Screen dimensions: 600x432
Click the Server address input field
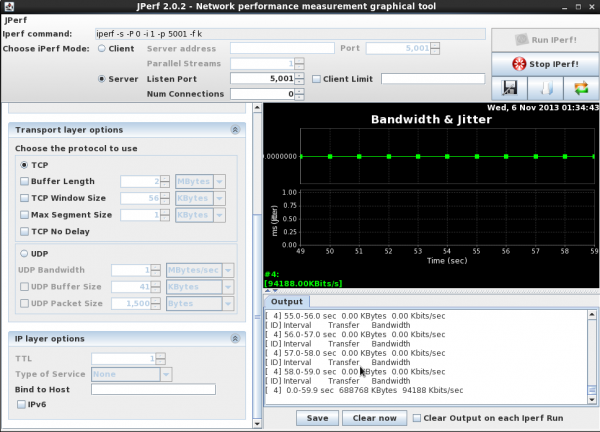282,48
